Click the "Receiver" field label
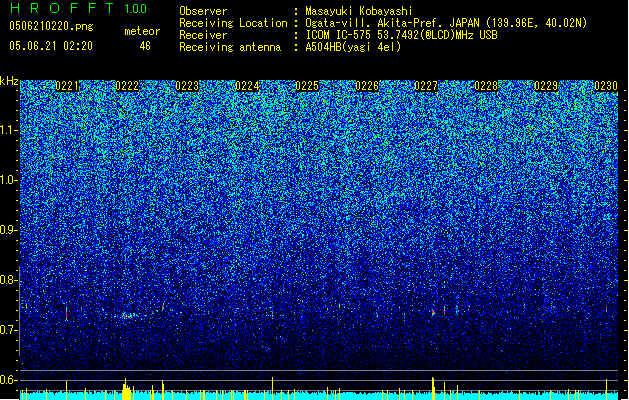This screenshot has height=400, width=629. (x=203, y=35)
